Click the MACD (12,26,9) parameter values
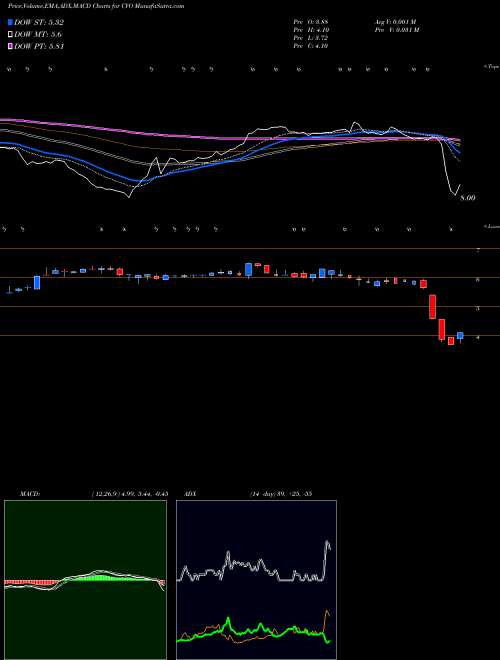 pyautogui.click(x=130, y=494)
